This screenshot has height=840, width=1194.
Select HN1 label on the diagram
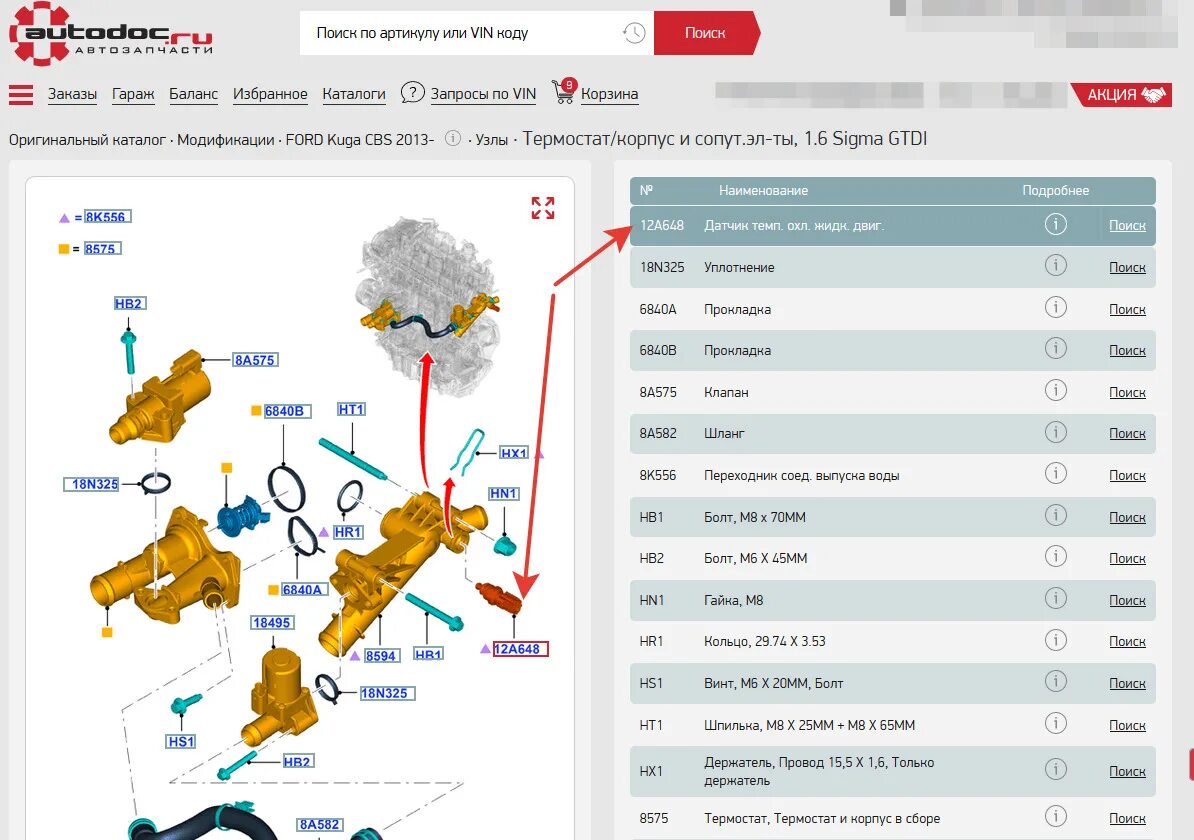point(503,493)
